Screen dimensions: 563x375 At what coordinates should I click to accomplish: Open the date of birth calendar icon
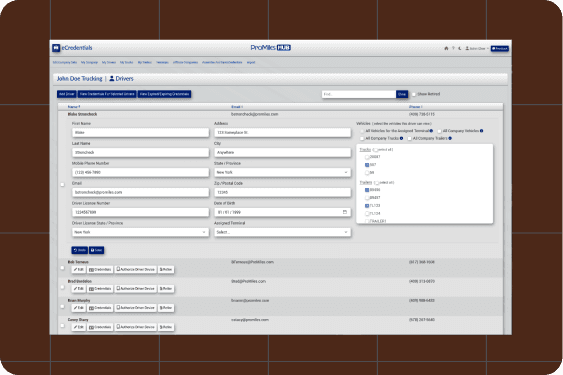click(x=345, y=212)
